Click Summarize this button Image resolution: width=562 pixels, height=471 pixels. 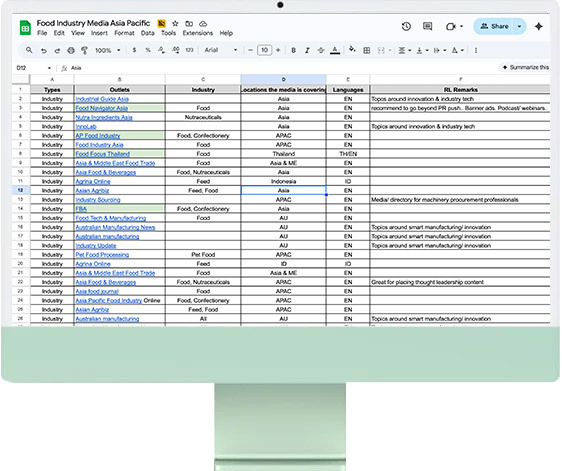point(525,67)
